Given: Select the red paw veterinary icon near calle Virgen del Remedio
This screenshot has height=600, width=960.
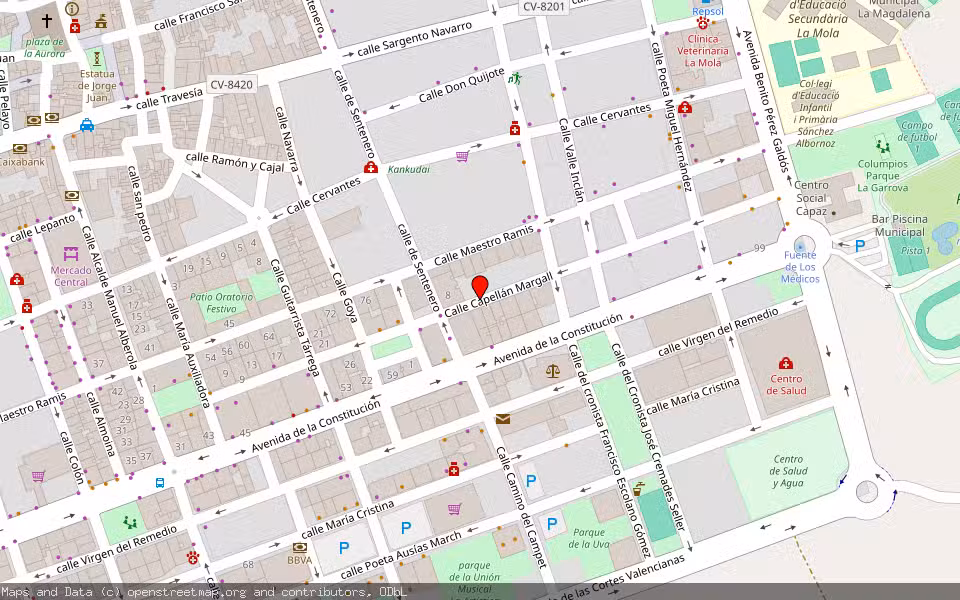Looking at the screenshot, I should pyautogui.click(x=193, y=558).
